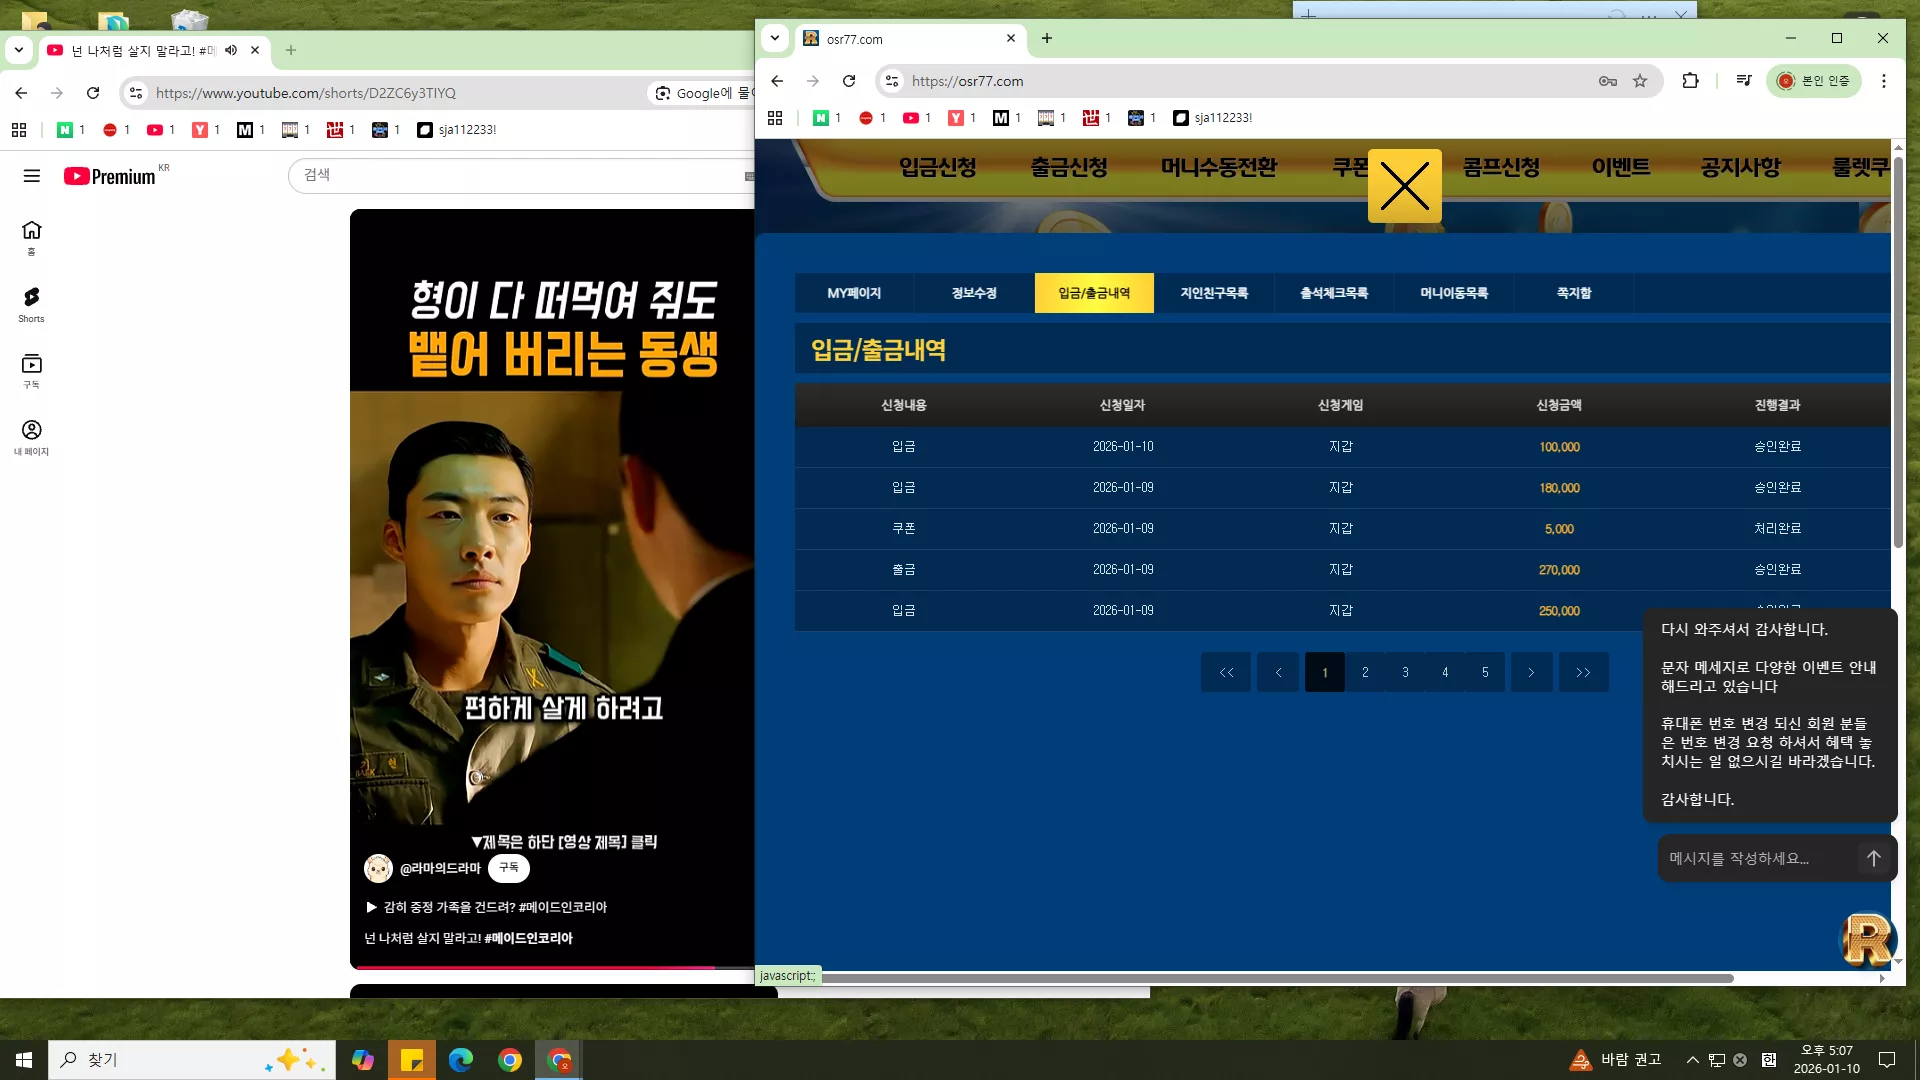Open 출금신청 in site navigation
The height and width of the screenshot is (1080, 1920).
(1069, 167)
